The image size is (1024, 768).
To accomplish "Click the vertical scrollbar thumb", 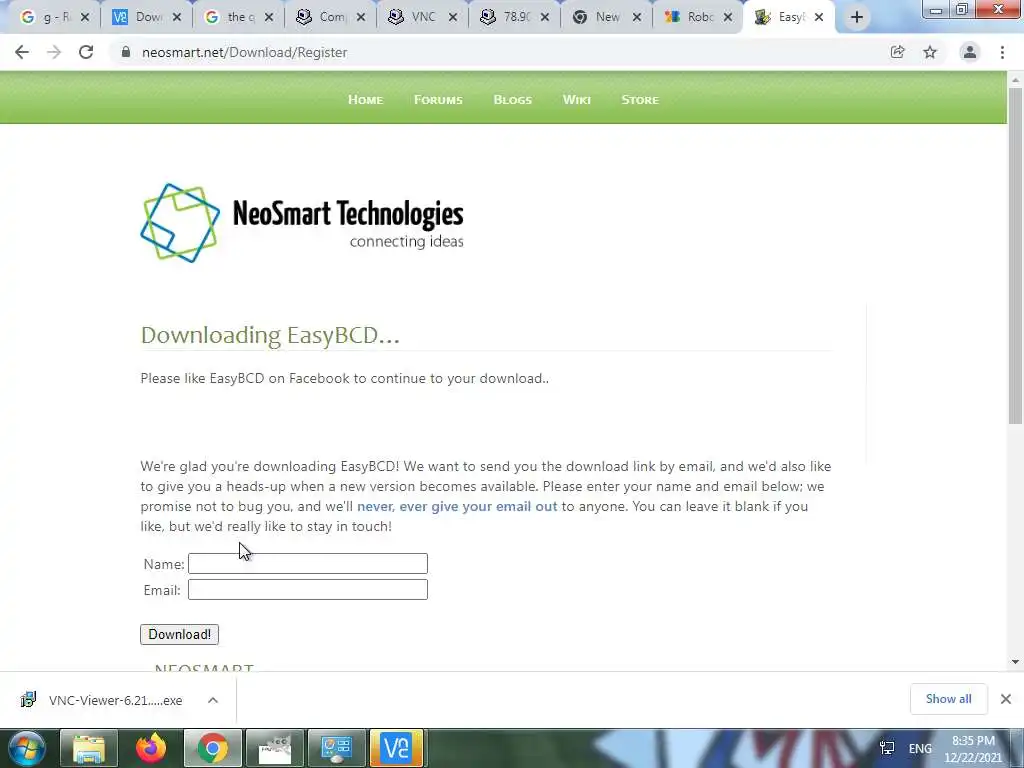I will pyautogui.click(x=1016, y=256).
